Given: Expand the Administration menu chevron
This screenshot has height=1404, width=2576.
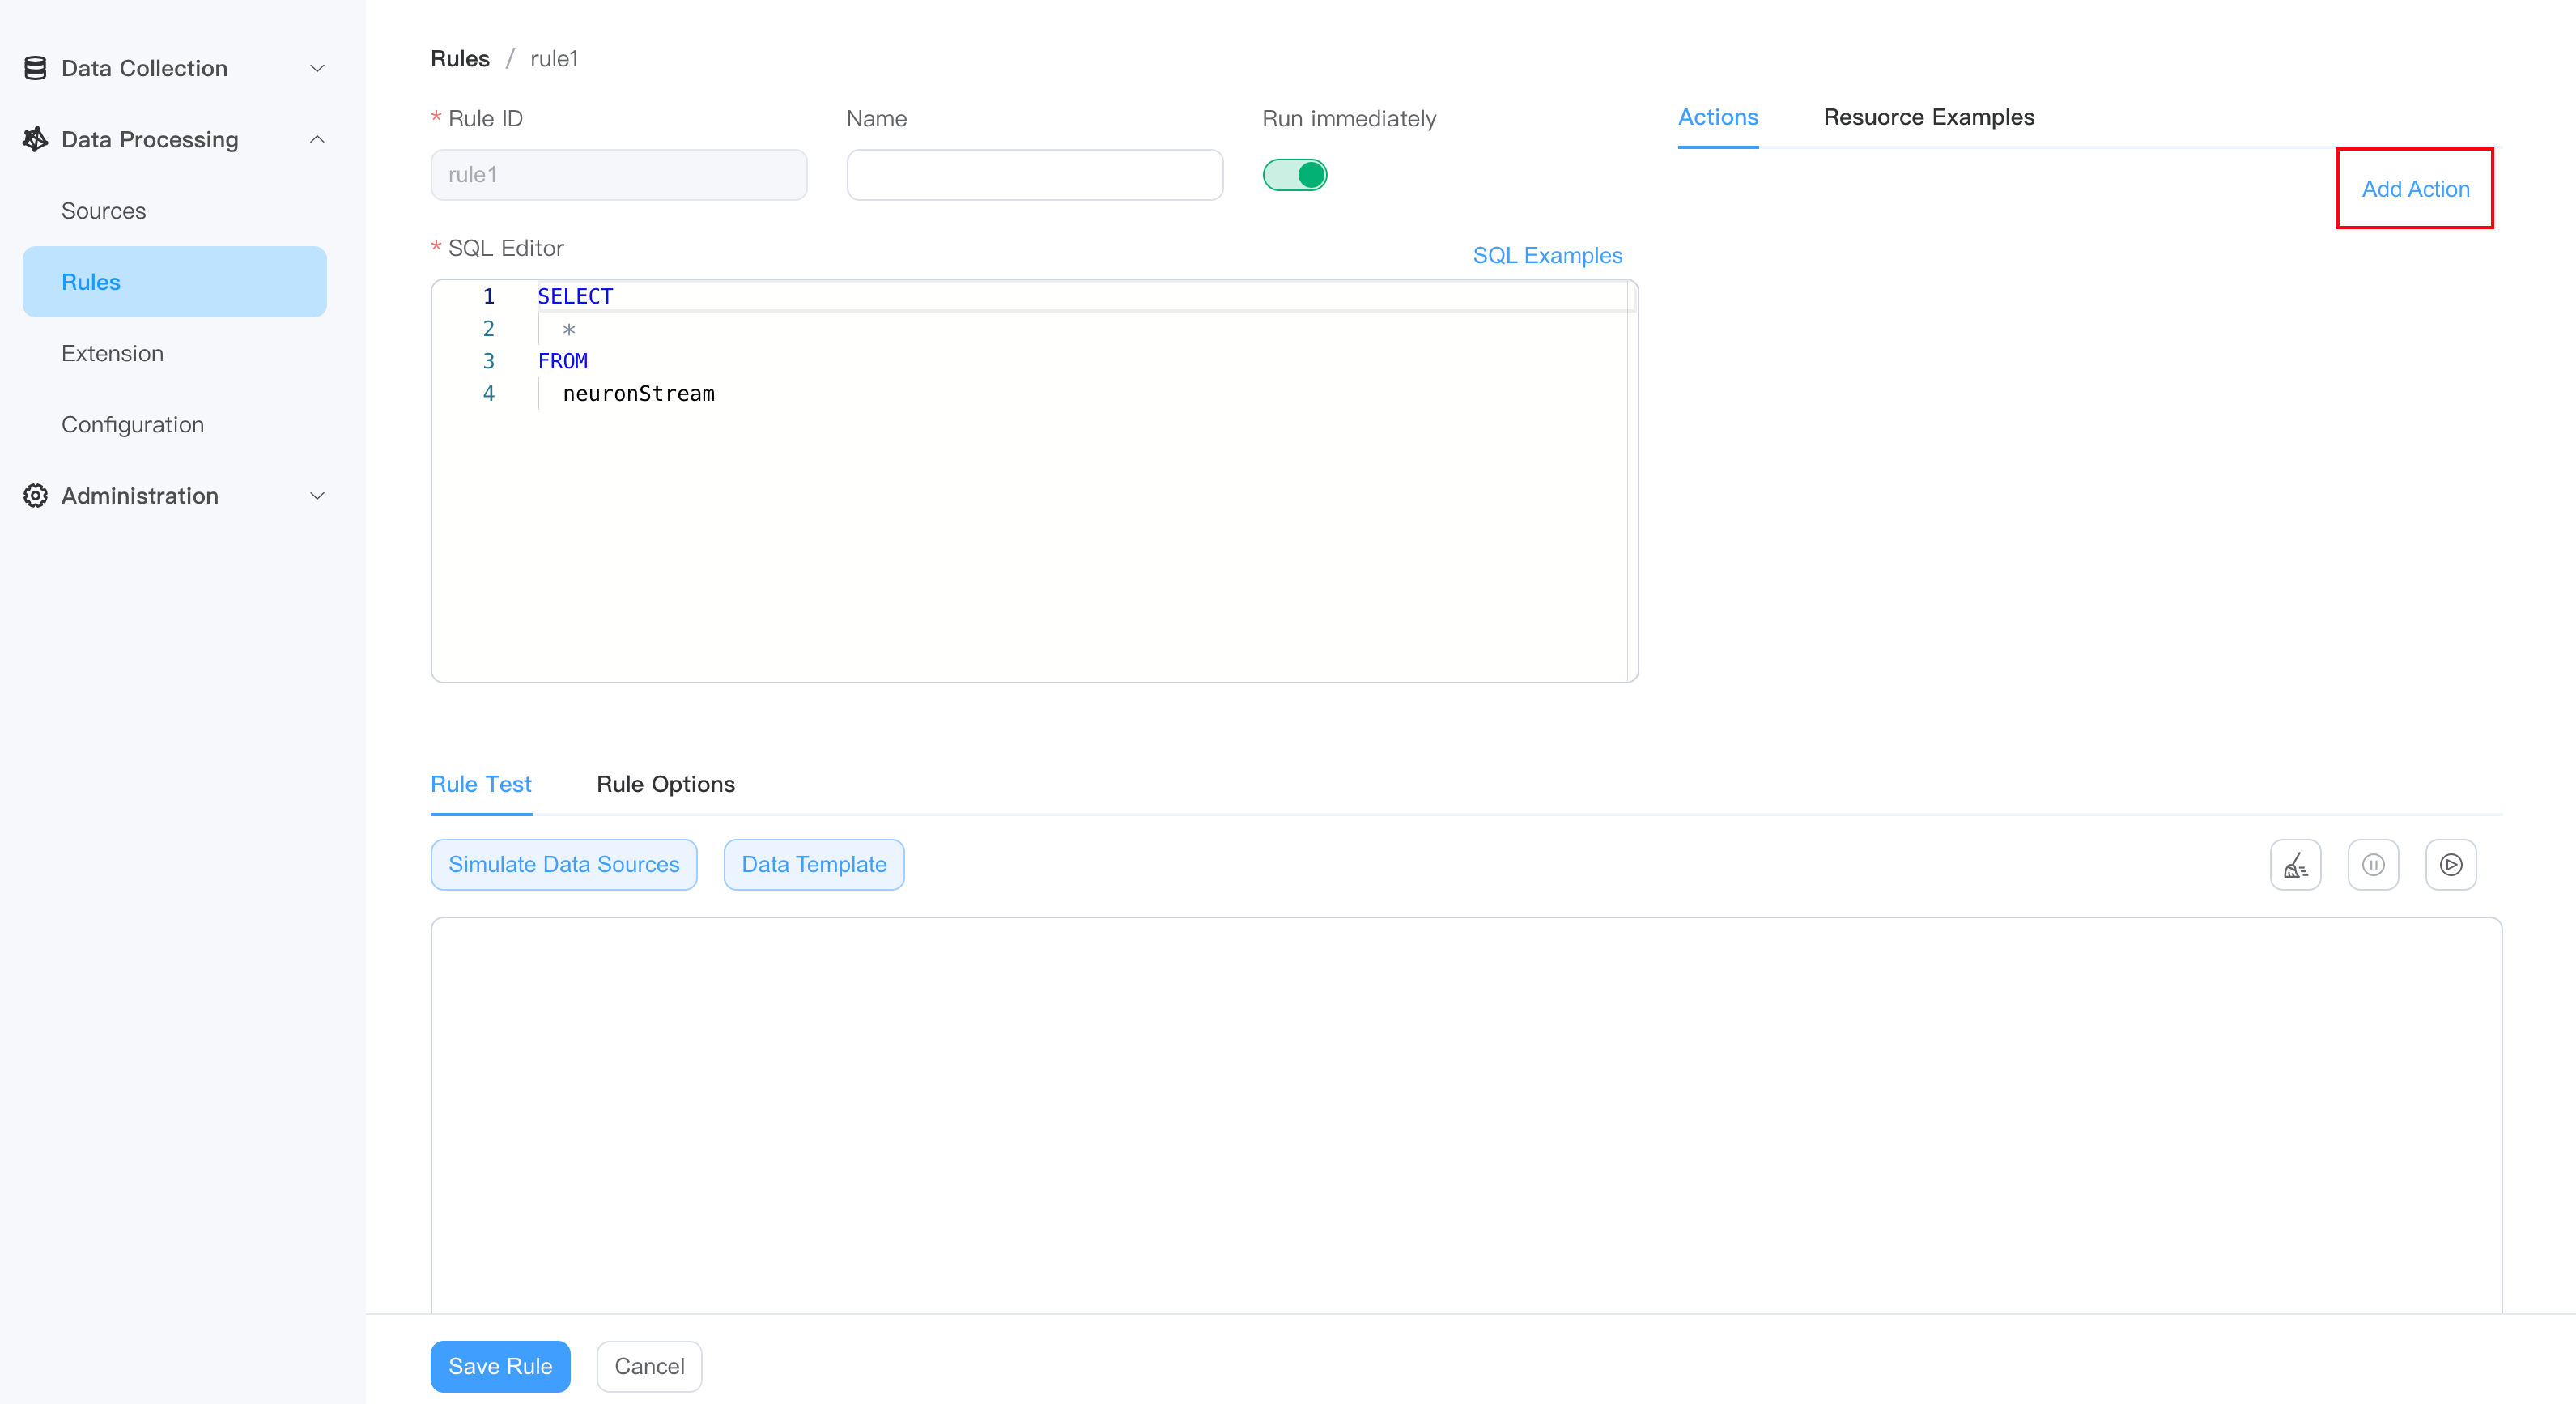Looking at the screenshot, I should 317,495.
